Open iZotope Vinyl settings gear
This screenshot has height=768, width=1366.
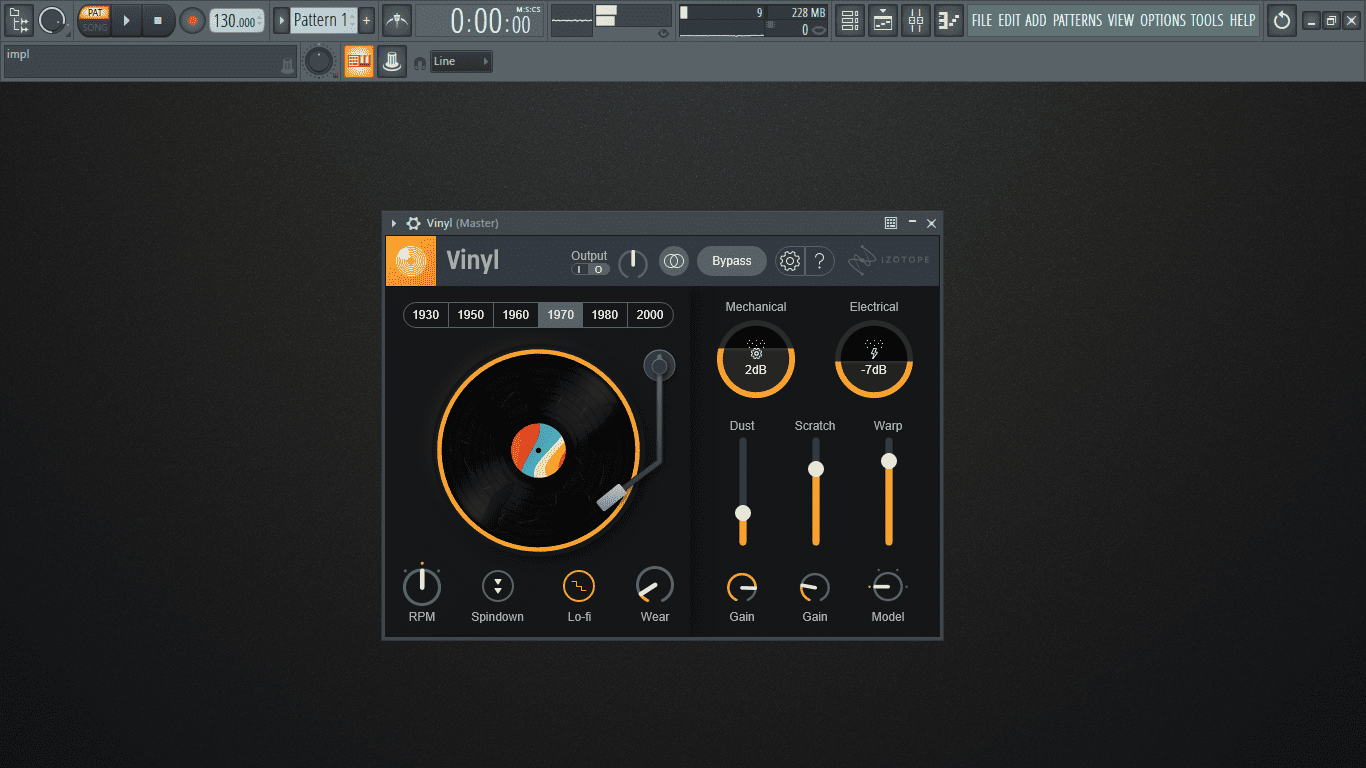pos(790,261)
